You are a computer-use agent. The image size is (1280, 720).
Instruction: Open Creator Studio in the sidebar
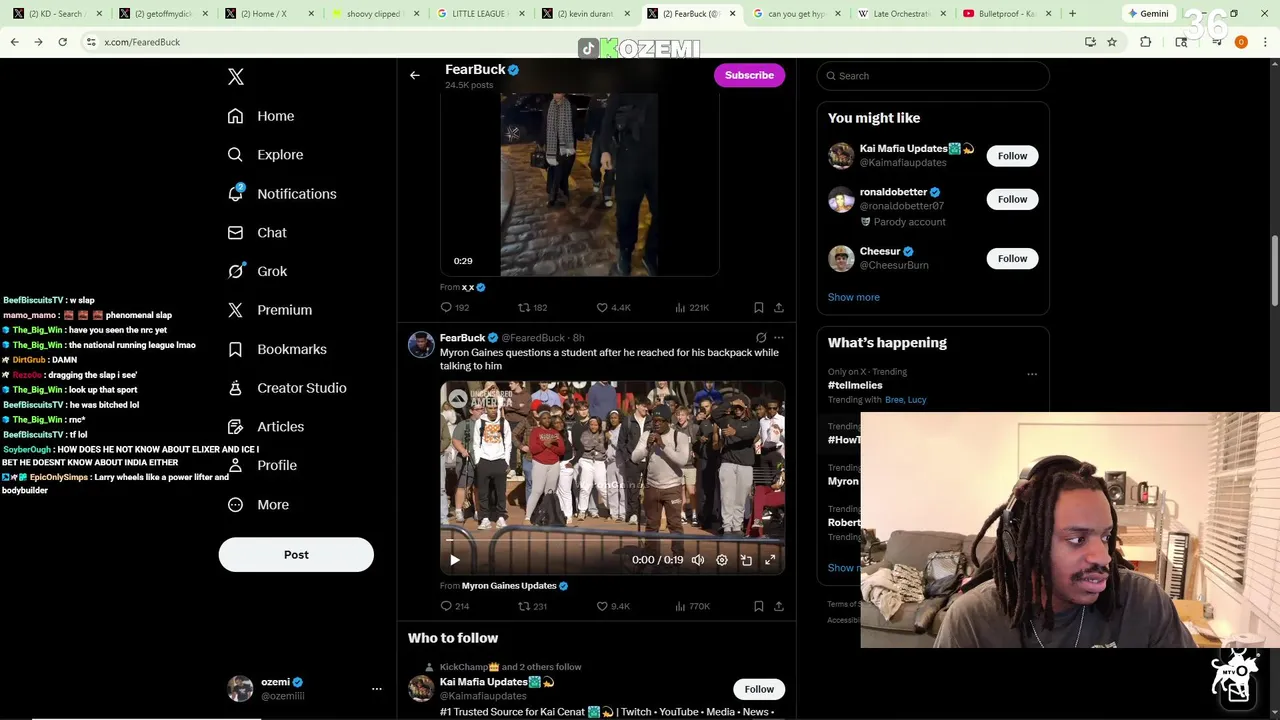[x=287, y=388]
